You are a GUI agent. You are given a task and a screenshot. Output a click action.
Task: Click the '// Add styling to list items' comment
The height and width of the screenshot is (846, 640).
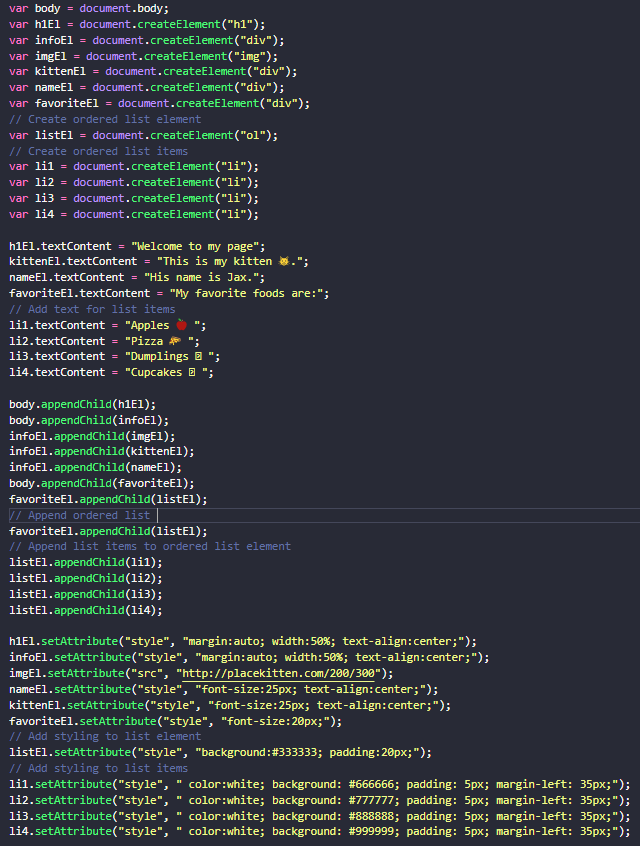99,768
